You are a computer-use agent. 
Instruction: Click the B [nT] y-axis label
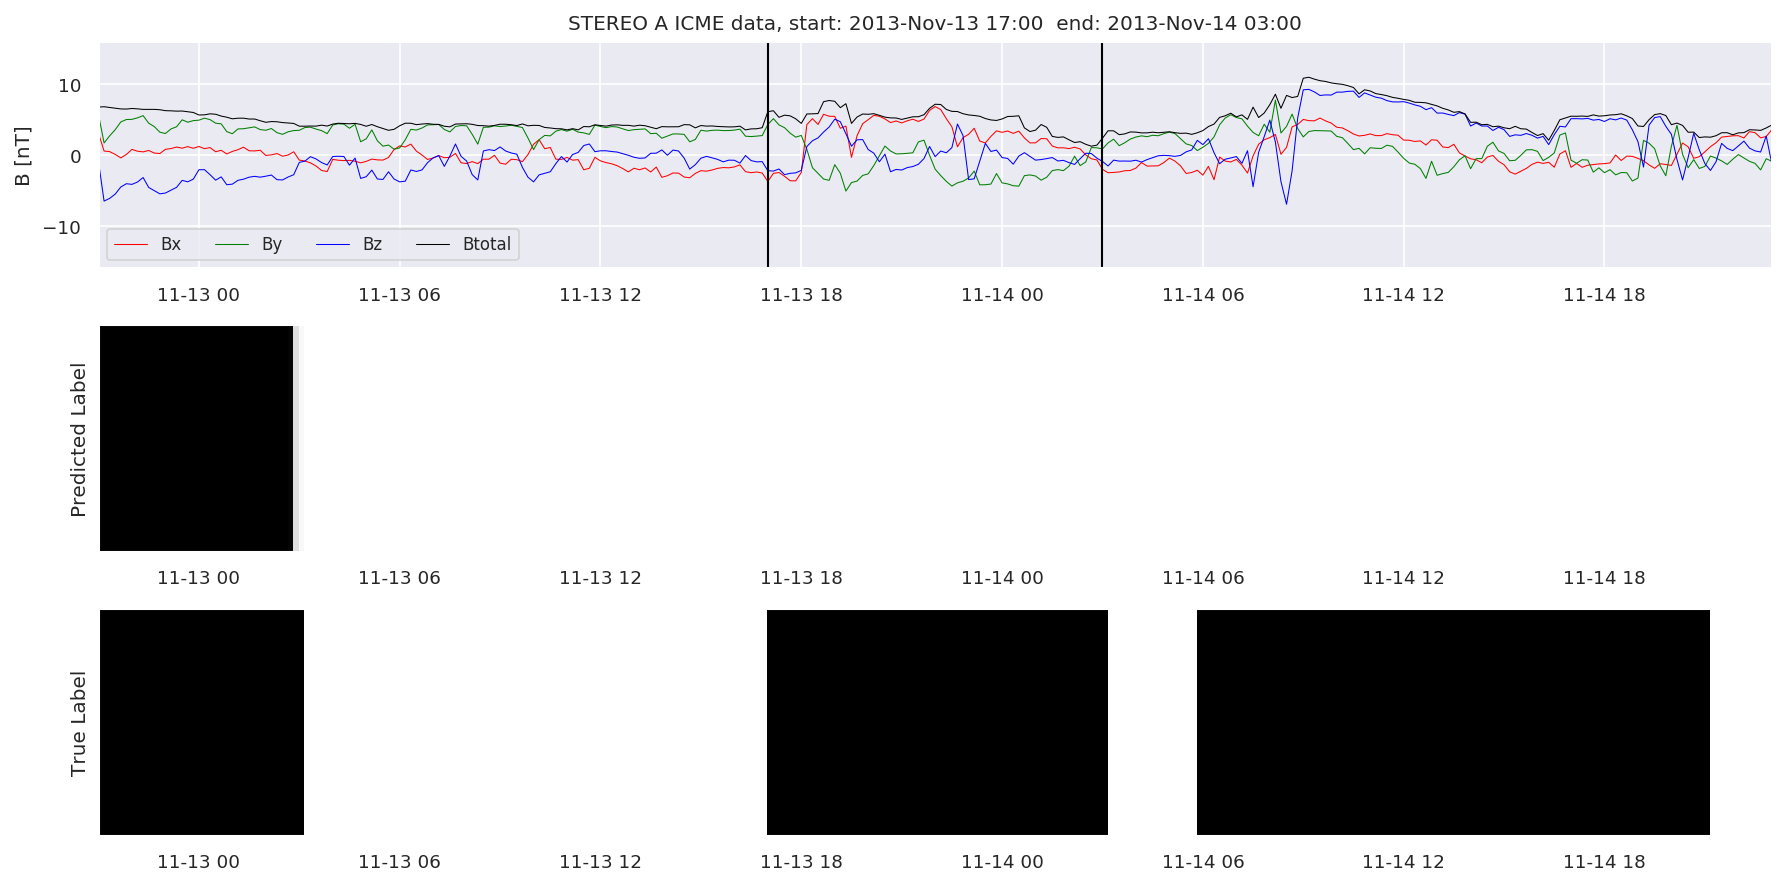pyautogui.click(x=23, y=156)
